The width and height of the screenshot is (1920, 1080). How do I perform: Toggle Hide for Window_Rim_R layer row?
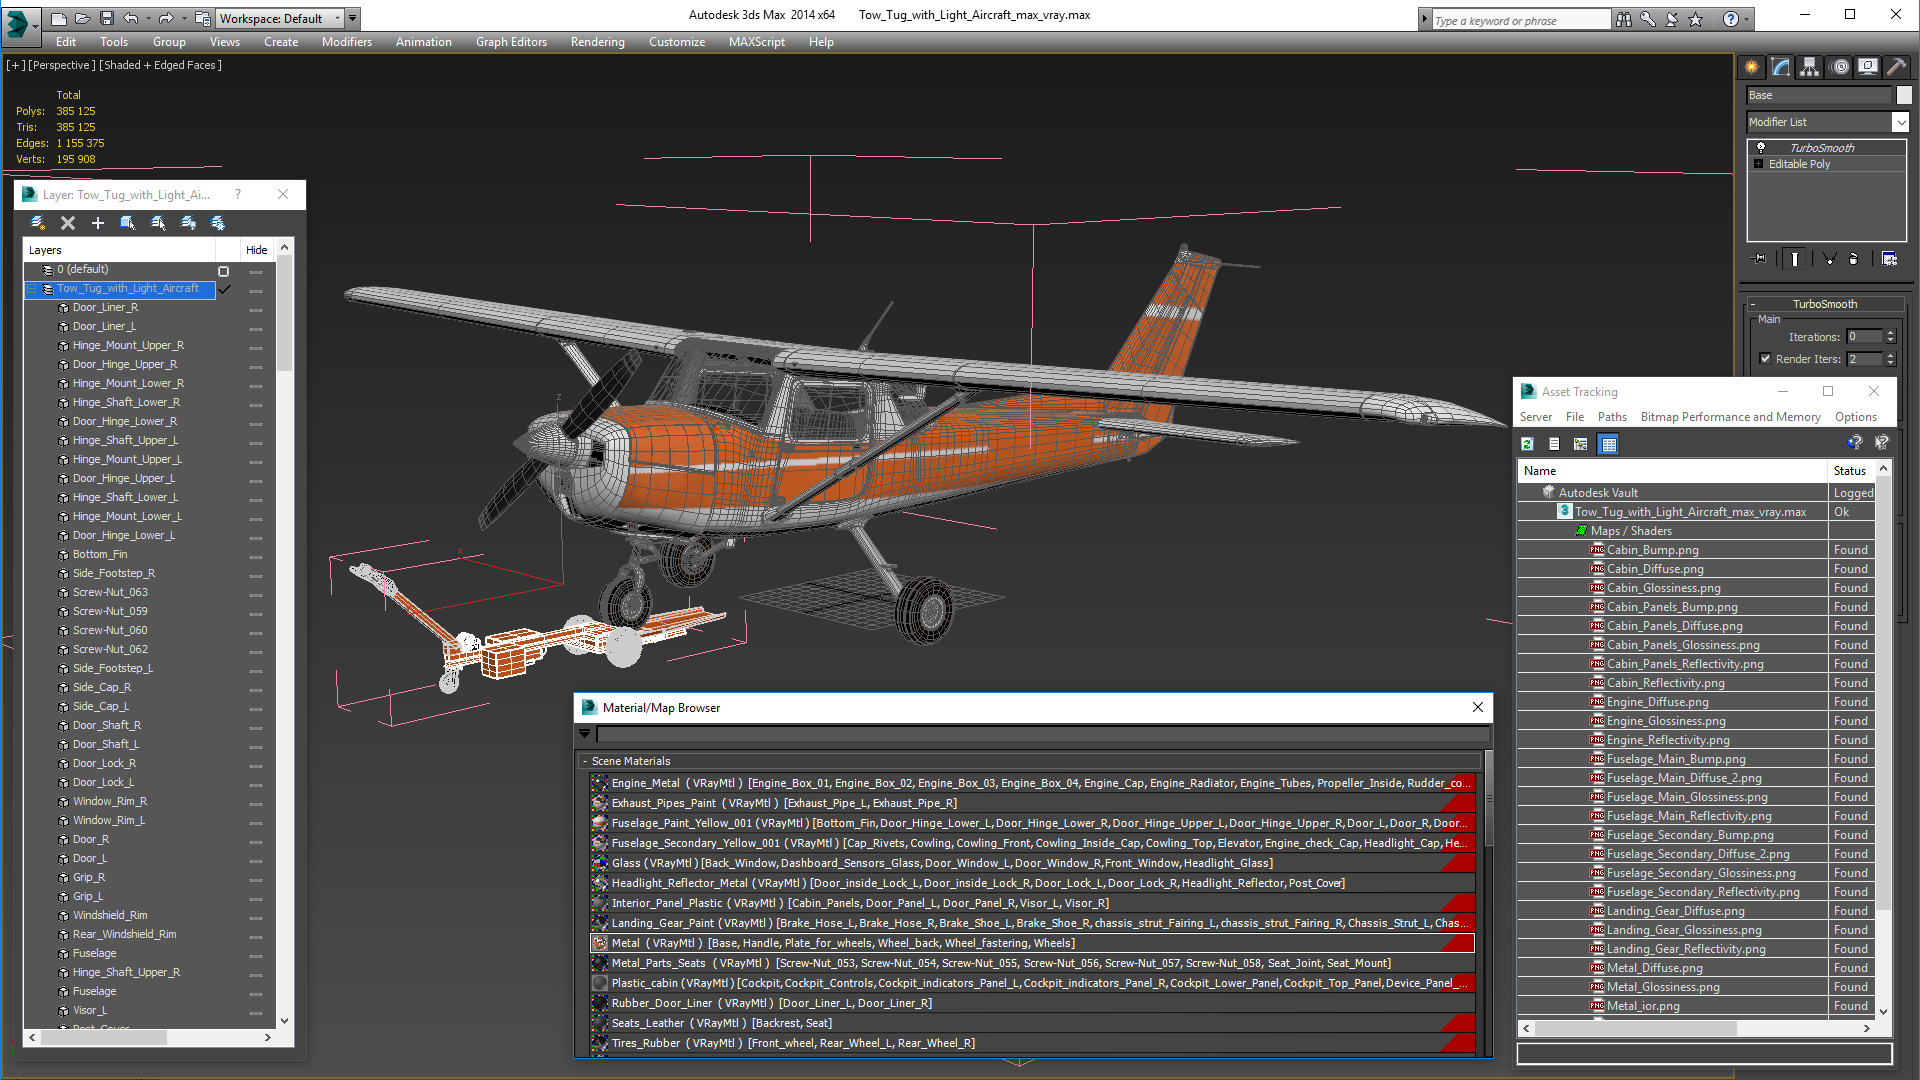coord(256,803)
